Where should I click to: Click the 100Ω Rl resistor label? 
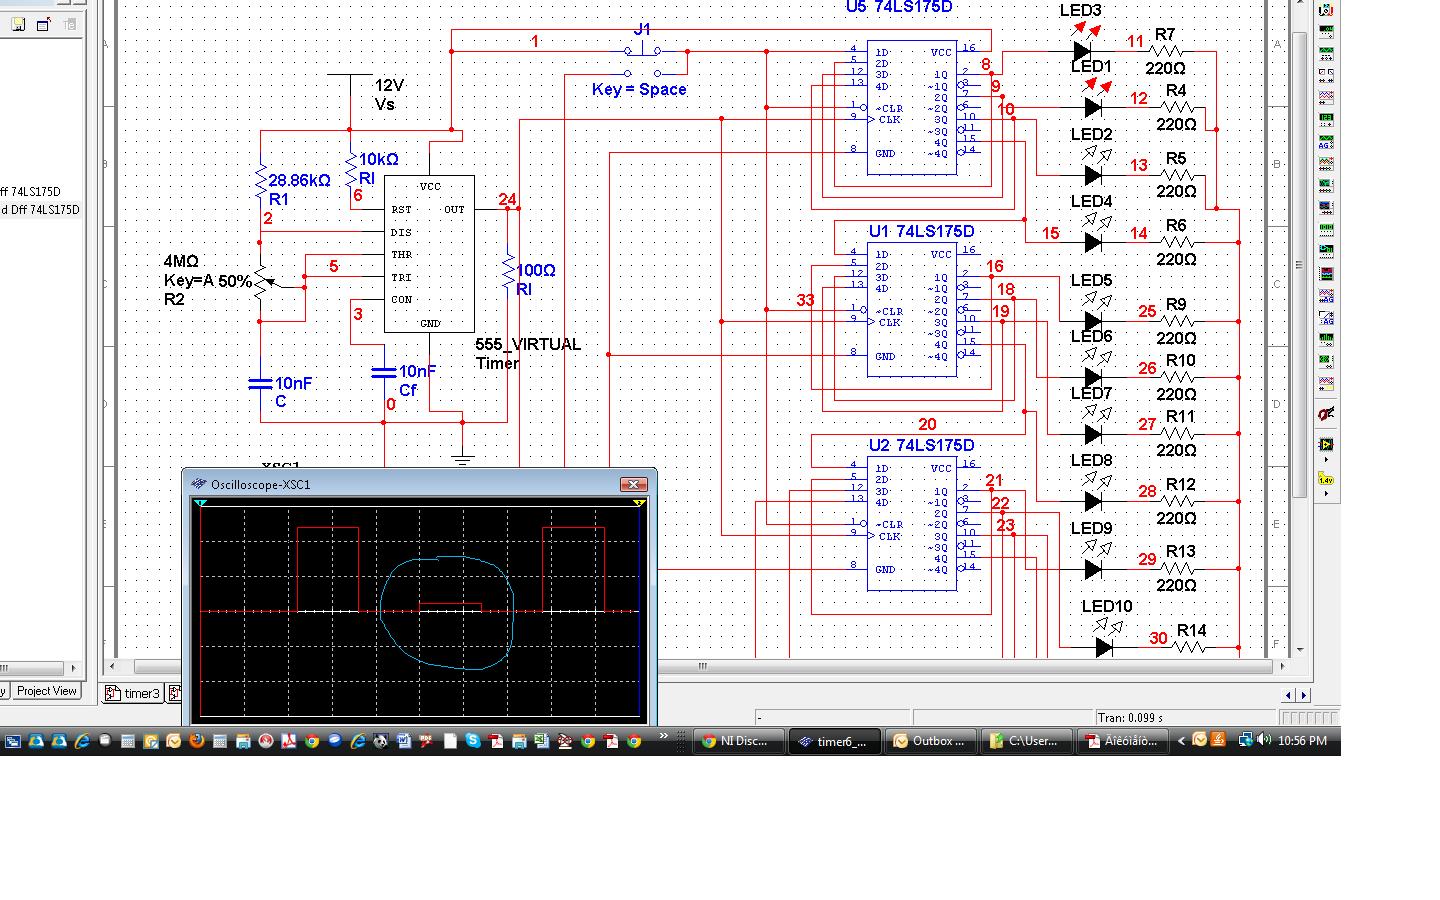(536, 279)
